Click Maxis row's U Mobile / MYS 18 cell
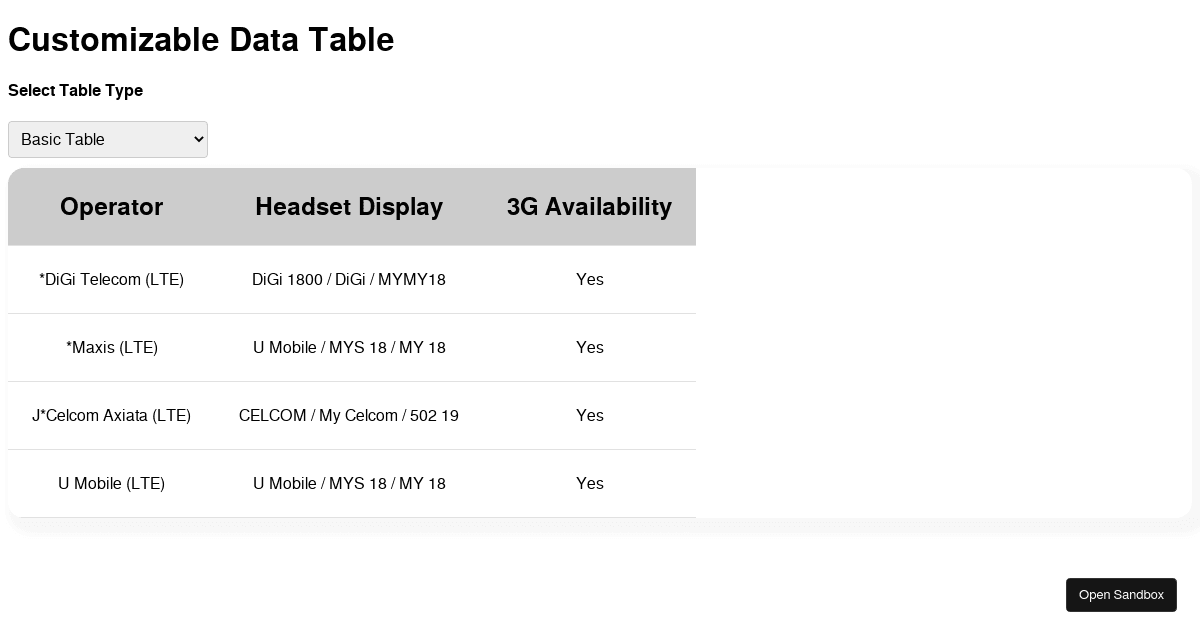Screen dimensions: 1200x630 click(x=349, y=348)
